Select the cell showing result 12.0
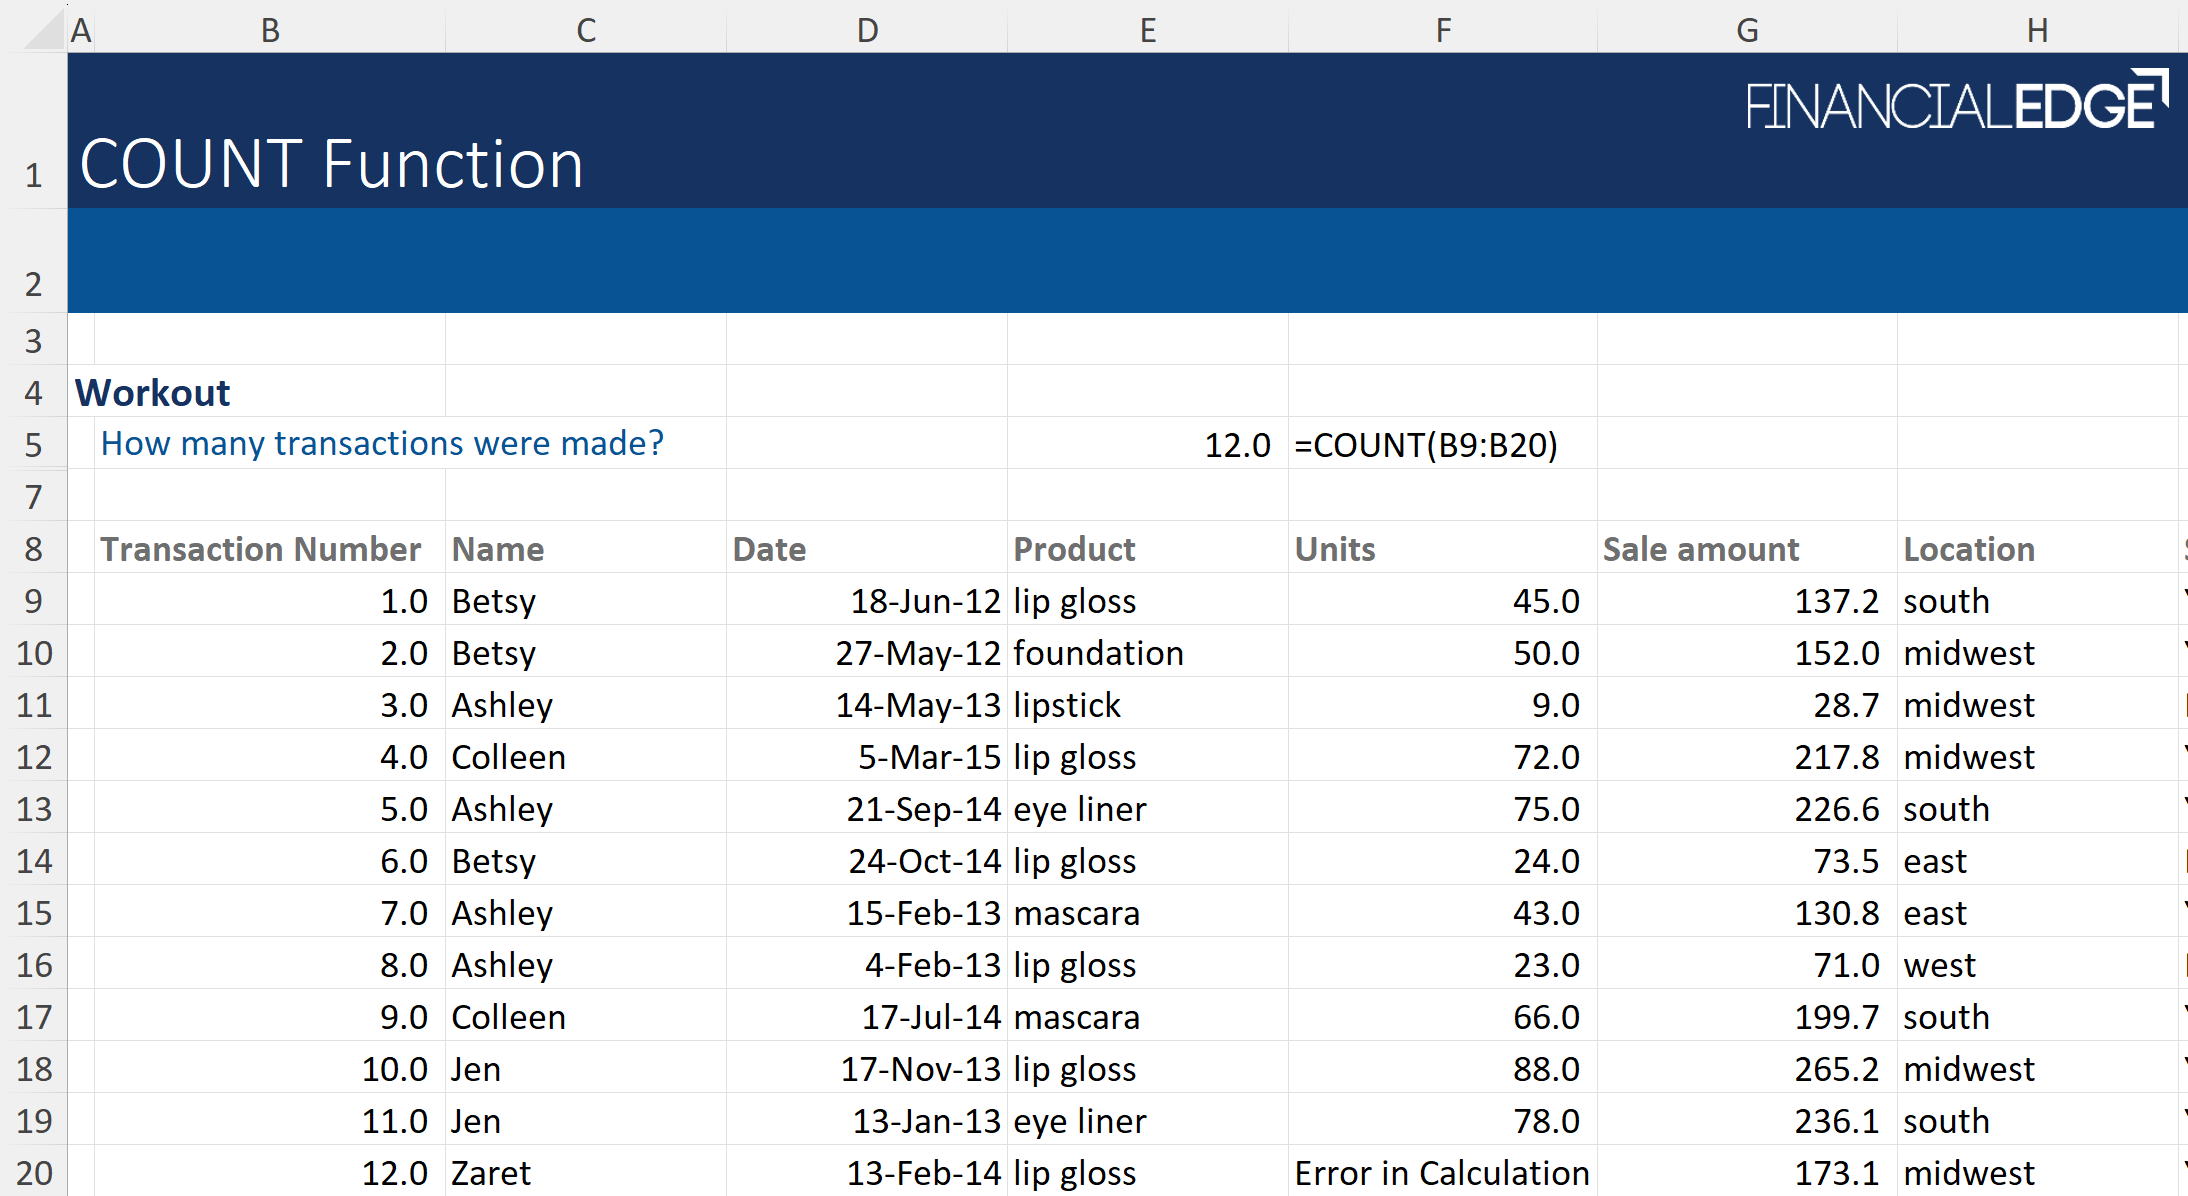 point(1236,444)
